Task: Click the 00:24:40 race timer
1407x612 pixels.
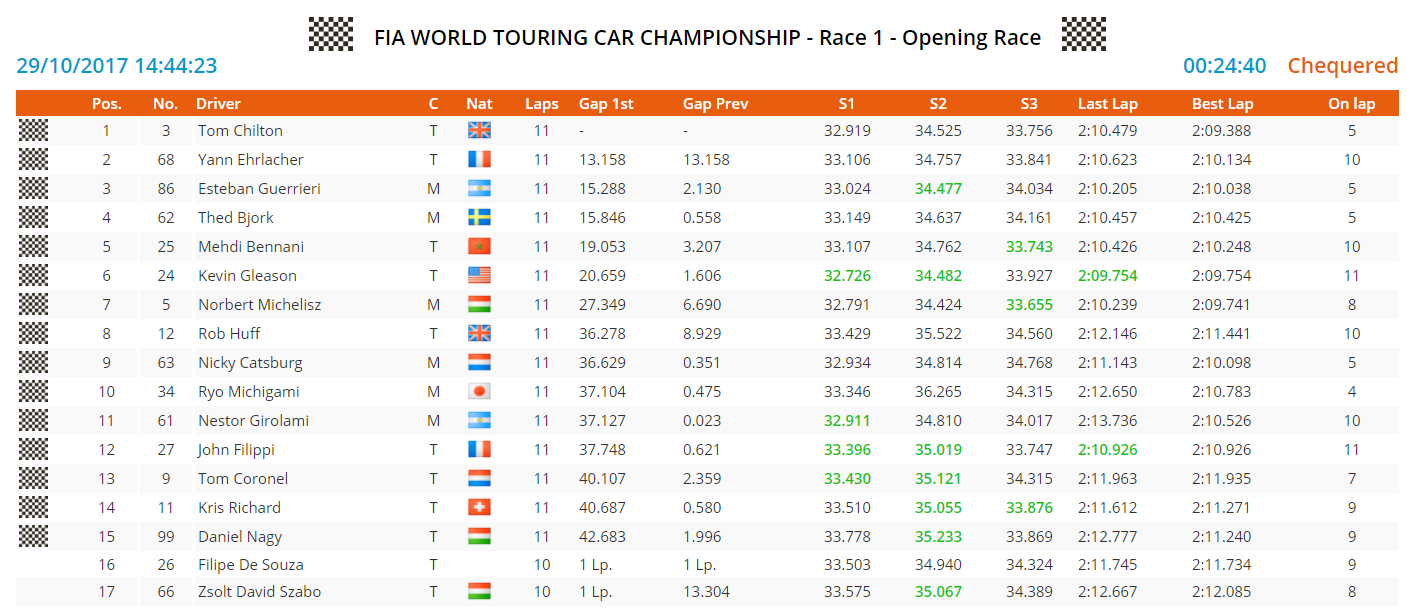Action: [x=1224, y=66]
